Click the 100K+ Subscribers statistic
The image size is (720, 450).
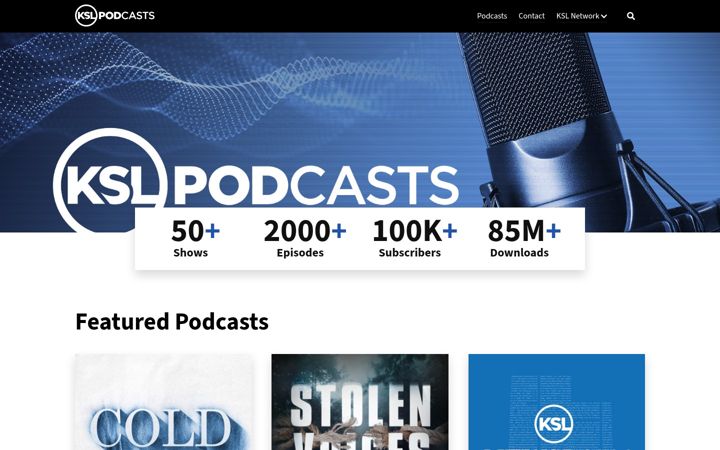click(x=414, y=238)
